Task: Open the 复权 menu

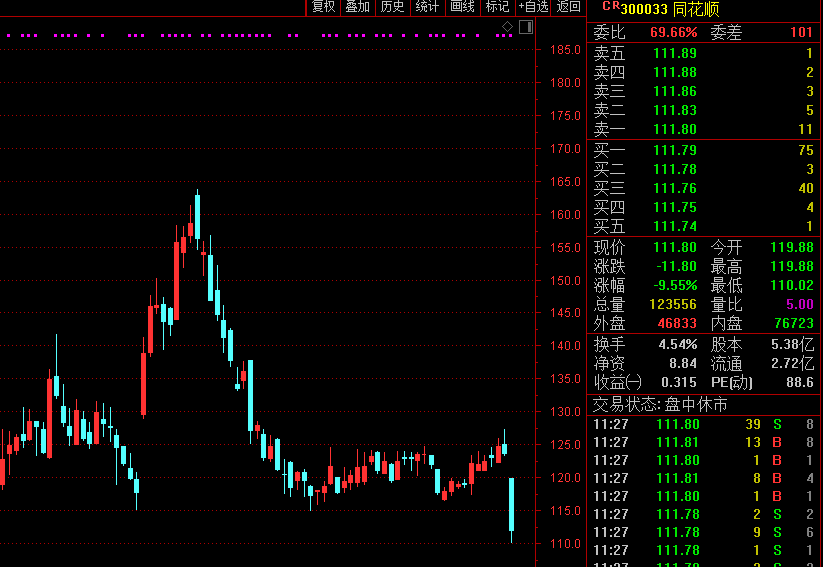Action: [x=323, y=7]
